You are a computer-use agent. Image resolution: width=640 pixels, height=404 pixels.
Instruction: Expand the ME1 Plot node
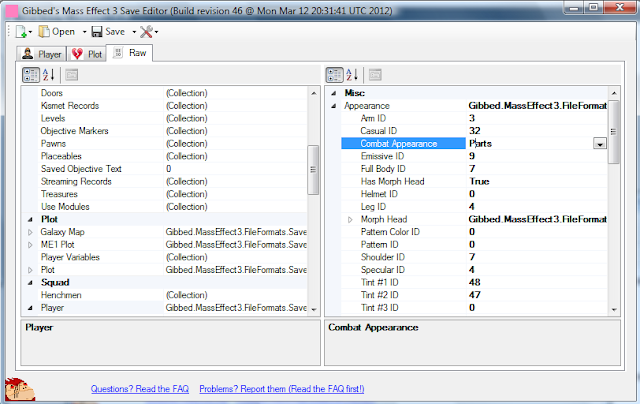[x=30, y=245]
